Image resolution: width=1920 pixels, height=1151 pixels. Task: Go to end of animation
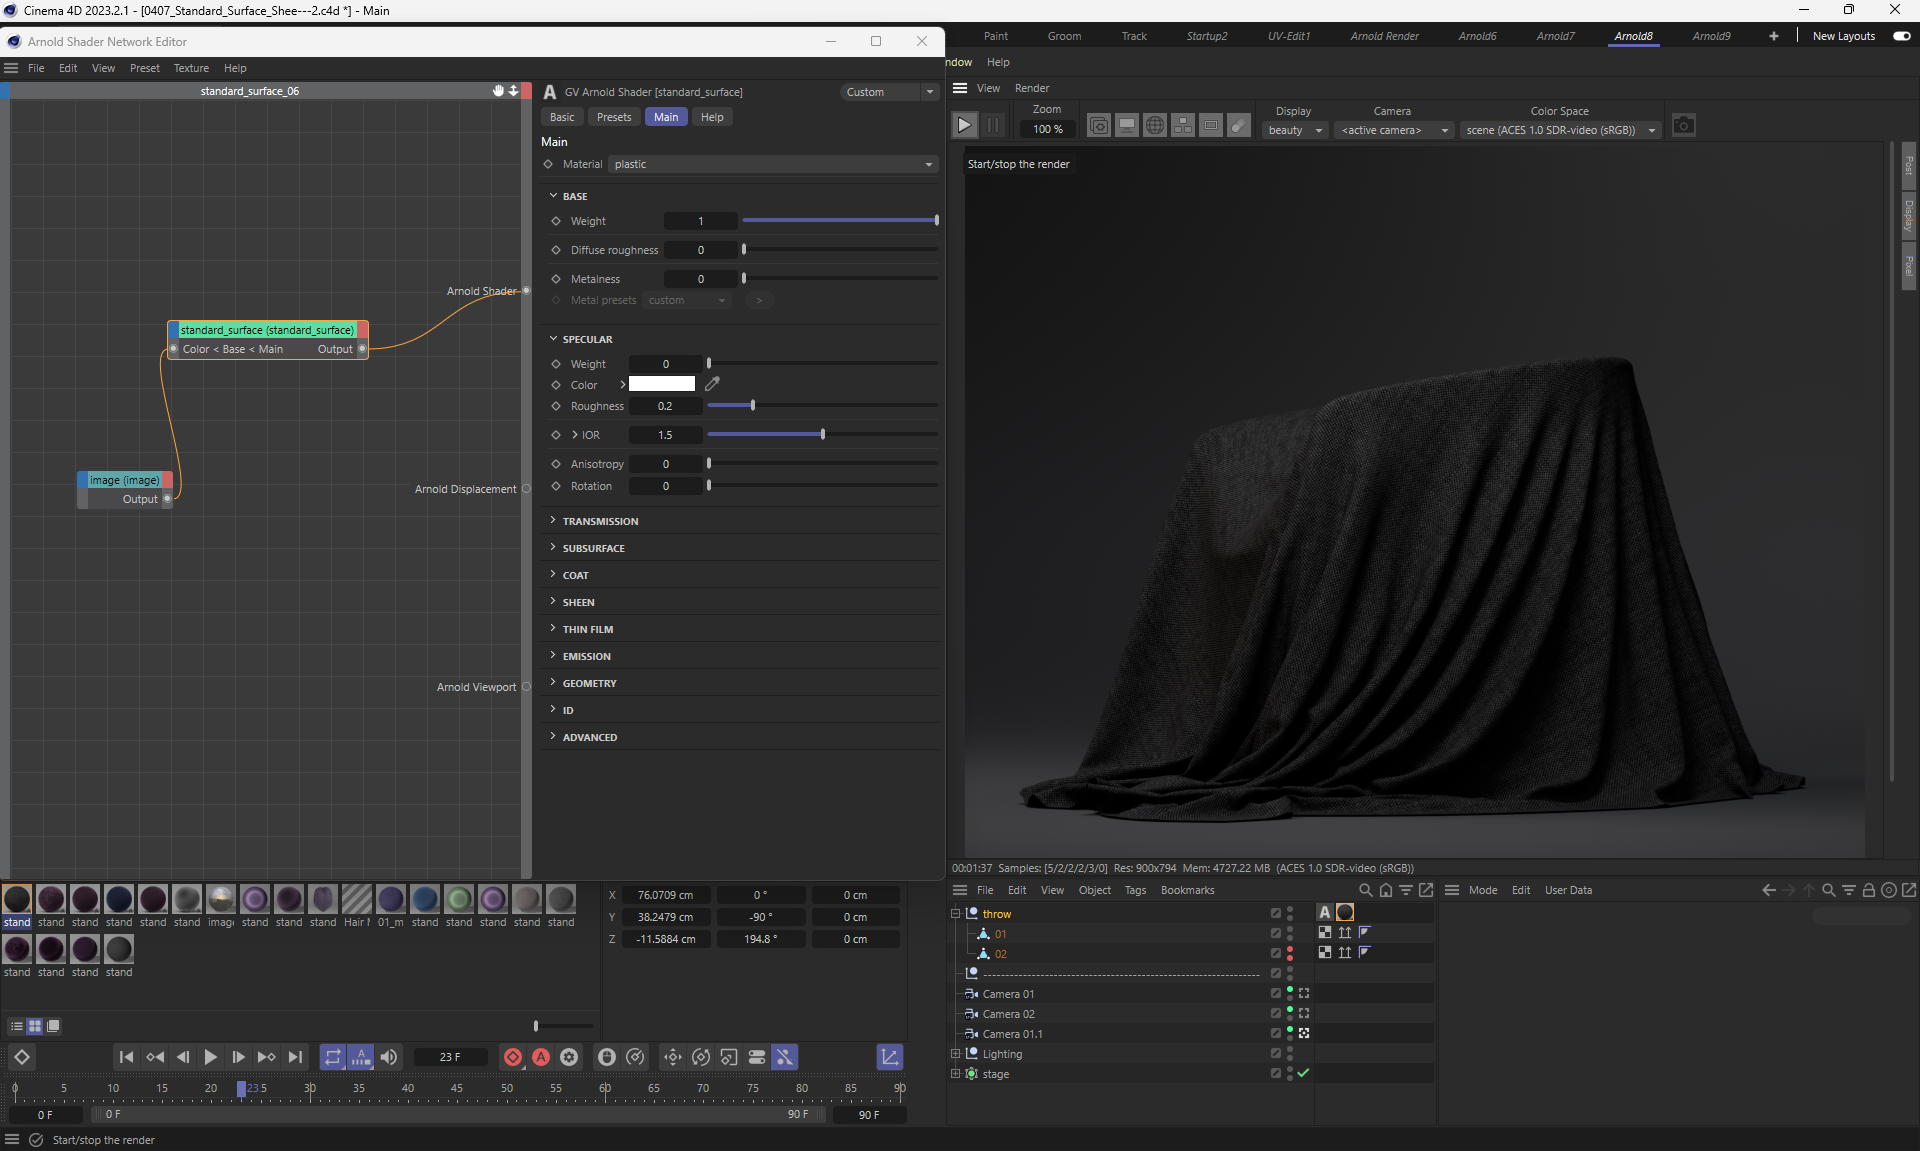click(295, 1057)
